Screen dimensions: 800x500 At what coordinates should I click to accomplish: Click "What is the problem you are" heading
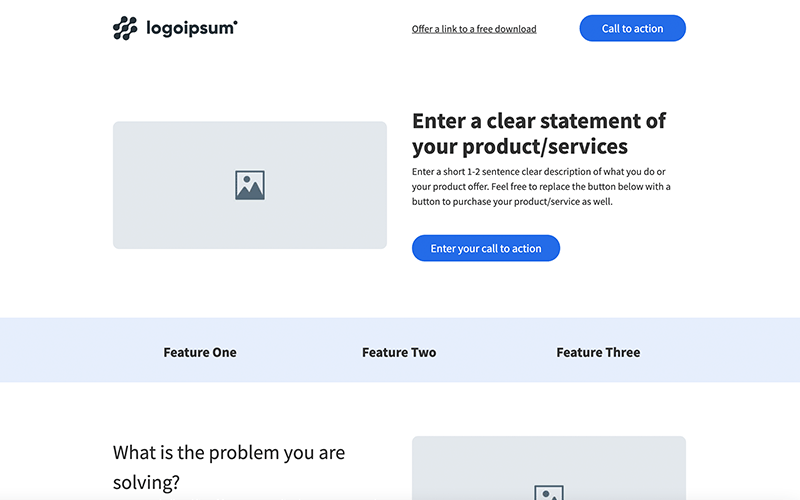coord(229,452)
